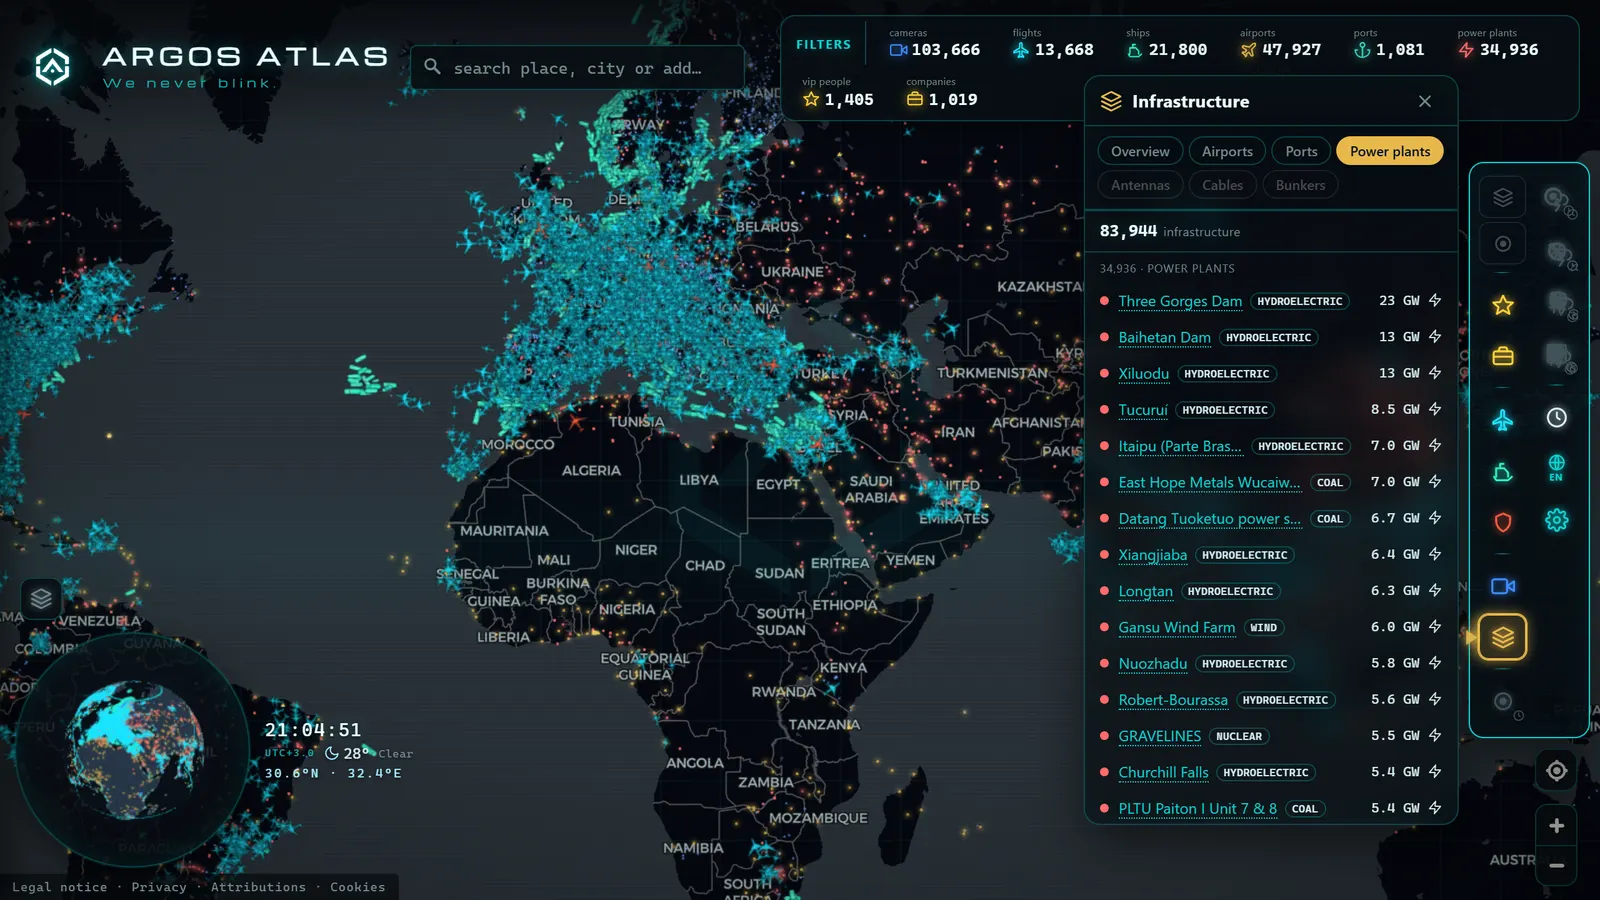This screenshot has height=900, width=1600.
Task: Click the blue camera icon in sidebar
Action: (1502, 586)
